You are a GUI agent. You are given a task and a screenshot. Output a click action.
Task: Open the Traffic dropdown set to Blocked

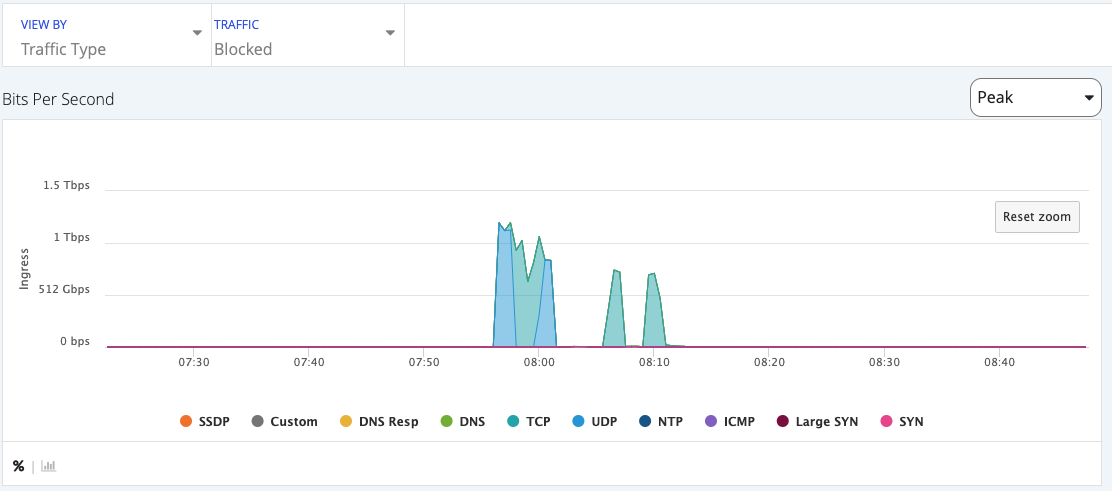pyautogui.click(x=308, y=35)
